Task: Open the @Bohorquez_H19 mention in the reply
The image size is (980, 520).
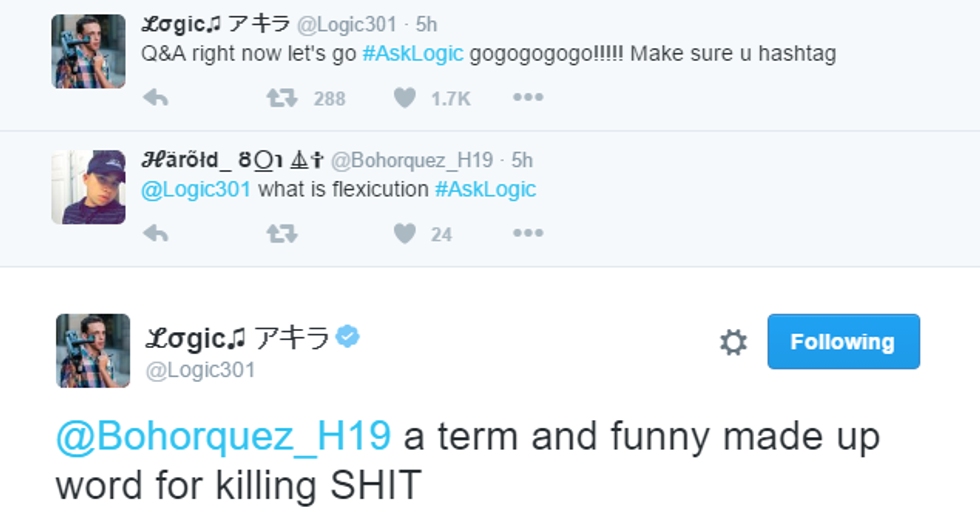Action: (x=224, y=437)
